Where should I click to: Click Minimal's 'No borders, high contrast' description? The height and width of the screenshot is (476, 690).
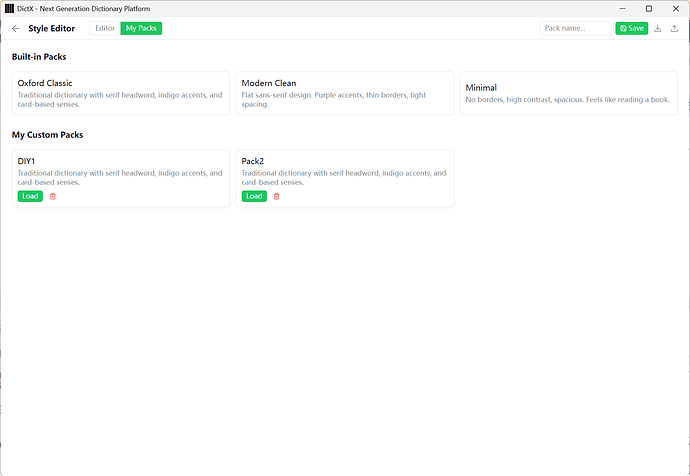568,100
